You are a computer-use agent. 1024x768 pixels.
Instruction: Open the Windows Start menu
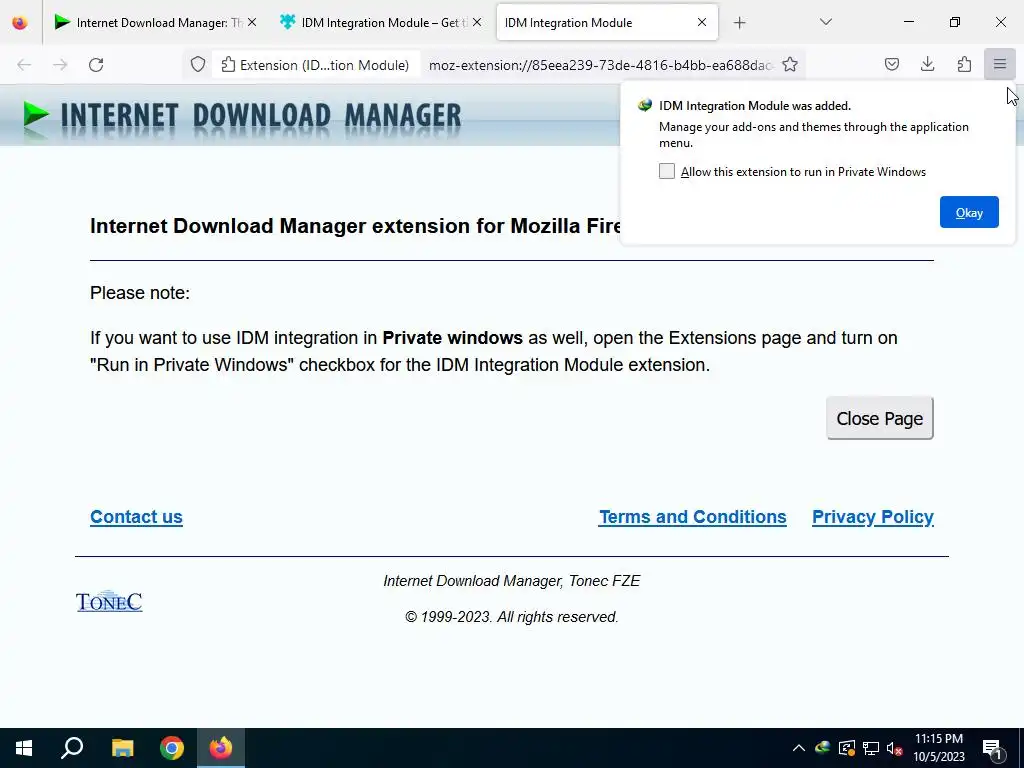[x=24, y=748]
